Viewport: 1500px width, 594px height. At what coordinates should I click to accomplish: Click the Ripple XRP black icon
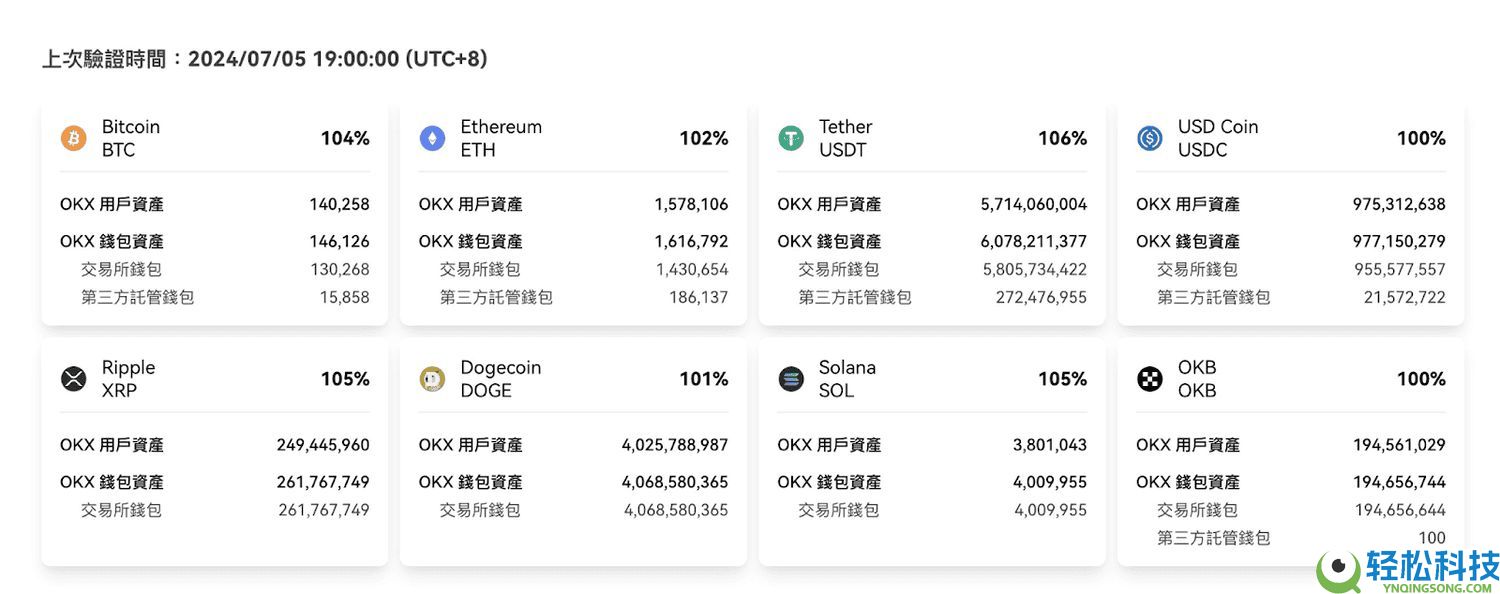click(x=72, y=379)
